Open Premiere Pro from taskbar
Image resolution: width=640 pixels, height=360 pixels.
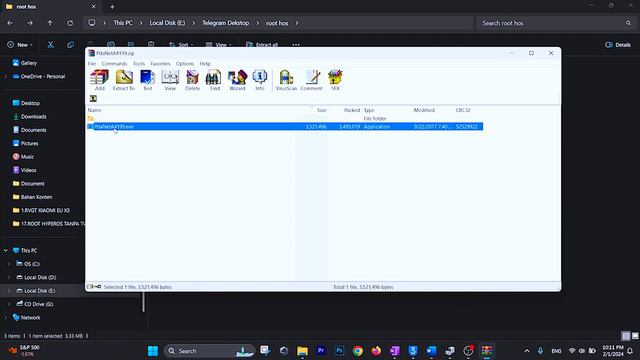(x=321, y=351)
